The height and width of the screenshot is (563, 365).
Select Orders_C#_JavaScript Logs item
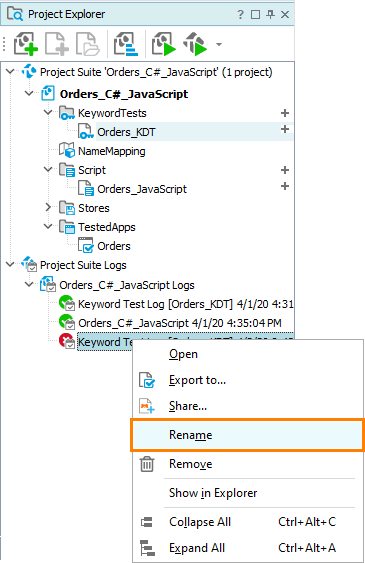pyautogui.click(x=127, y=285)
